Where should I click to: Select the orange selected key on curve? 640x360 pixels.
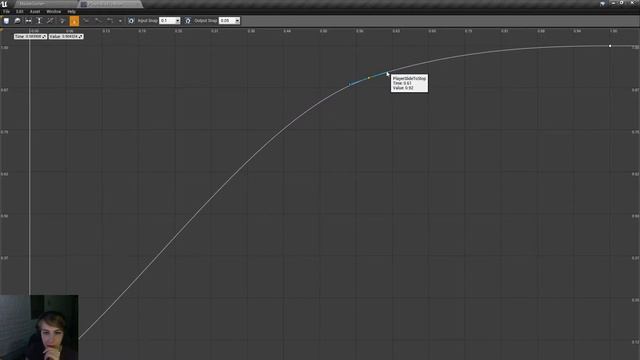click(369, 78)
